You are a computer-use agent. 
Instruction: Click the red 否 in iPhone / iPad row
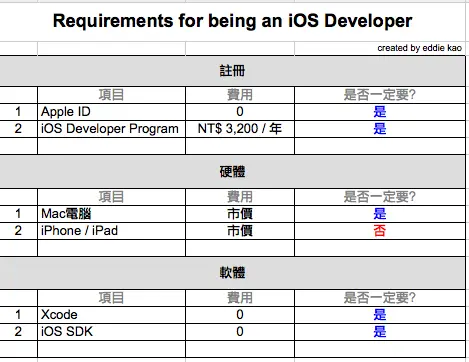380,231
